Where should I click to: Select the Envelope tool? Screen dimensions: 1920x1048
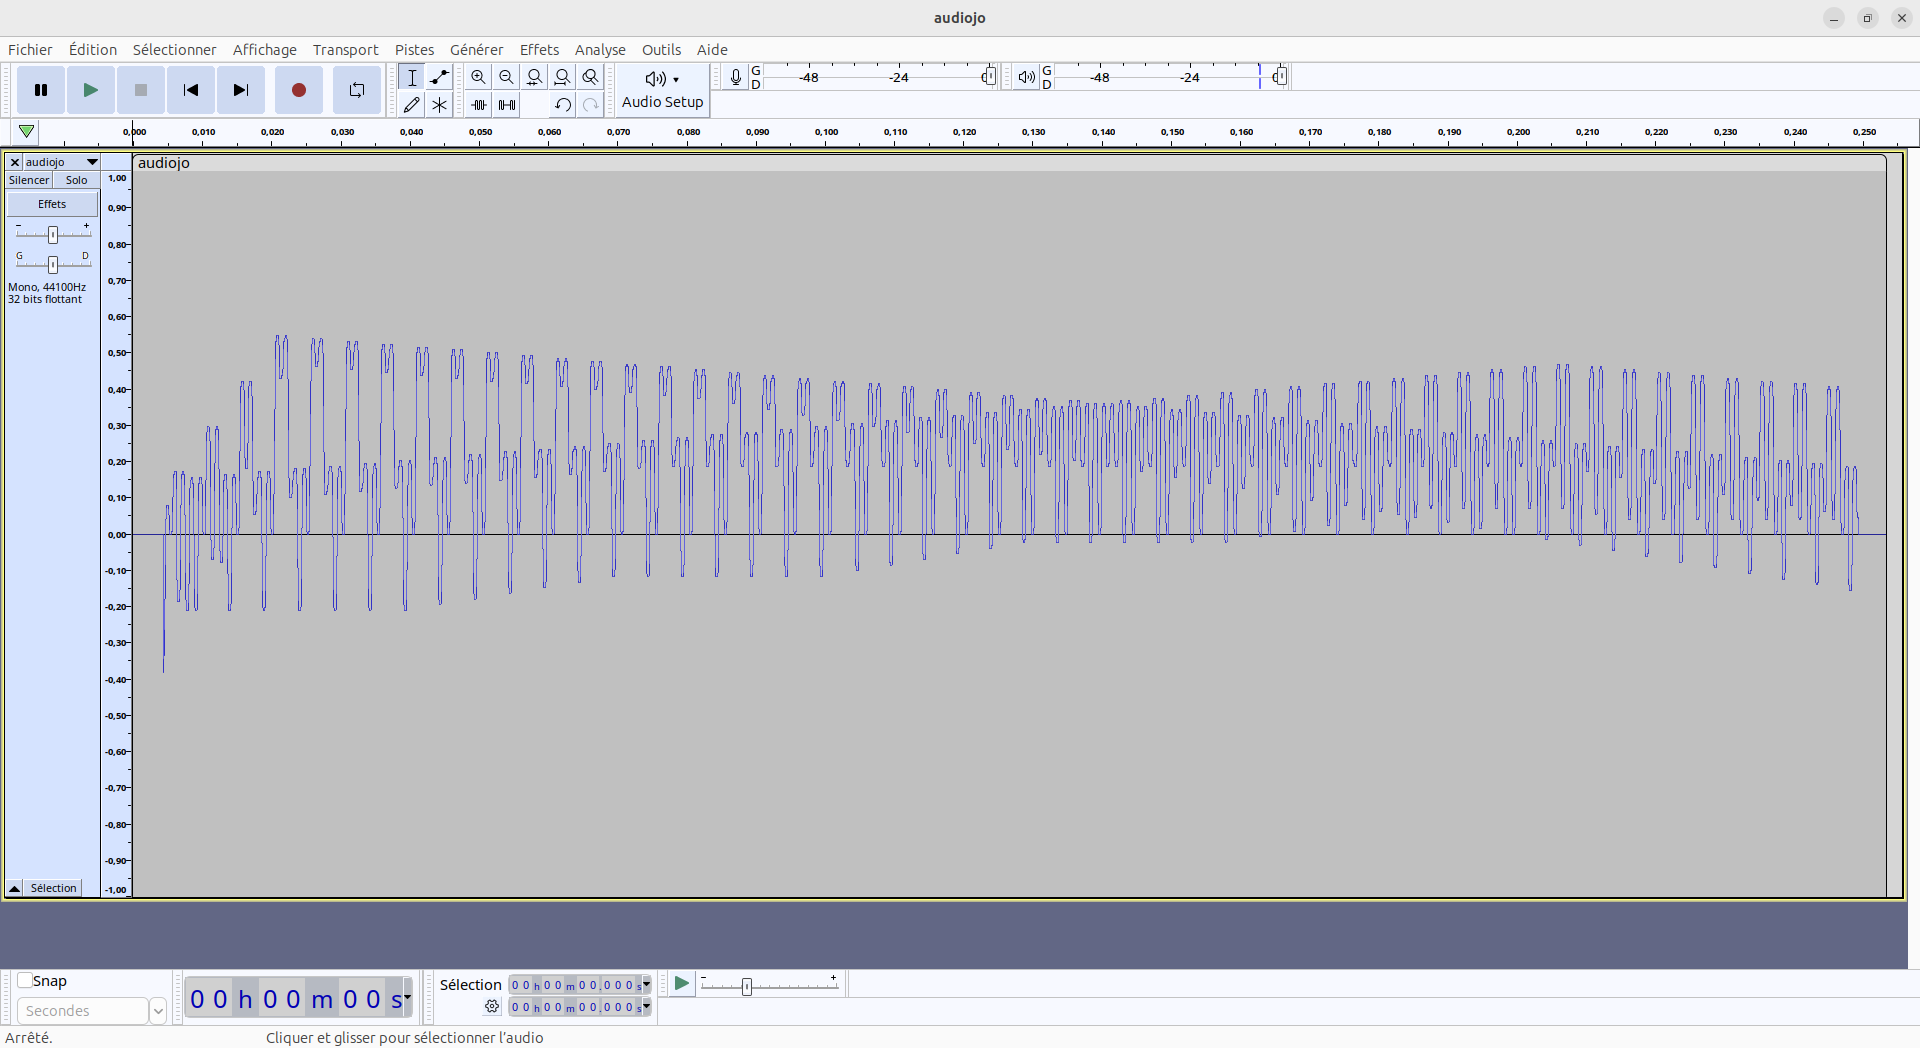pos(439,77)
